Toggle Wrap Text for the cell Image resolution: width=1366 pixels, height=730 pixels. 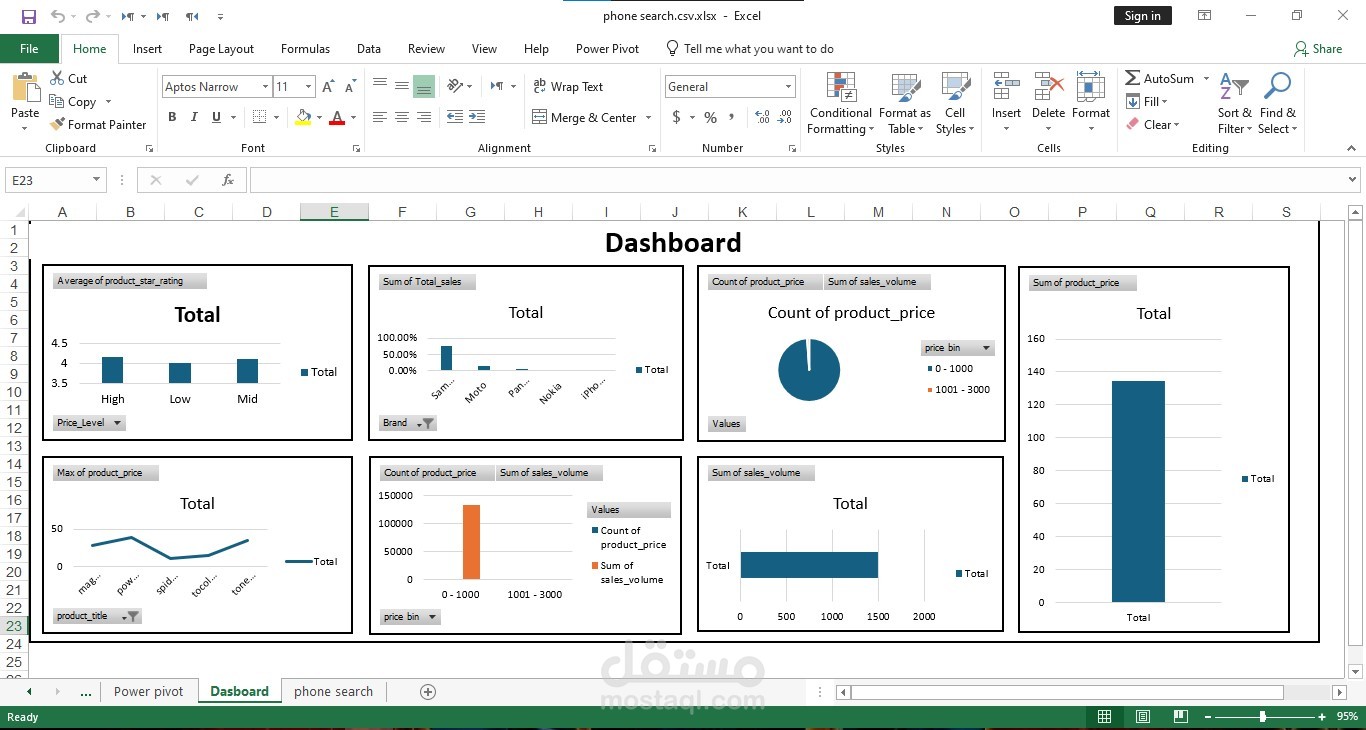567,87
